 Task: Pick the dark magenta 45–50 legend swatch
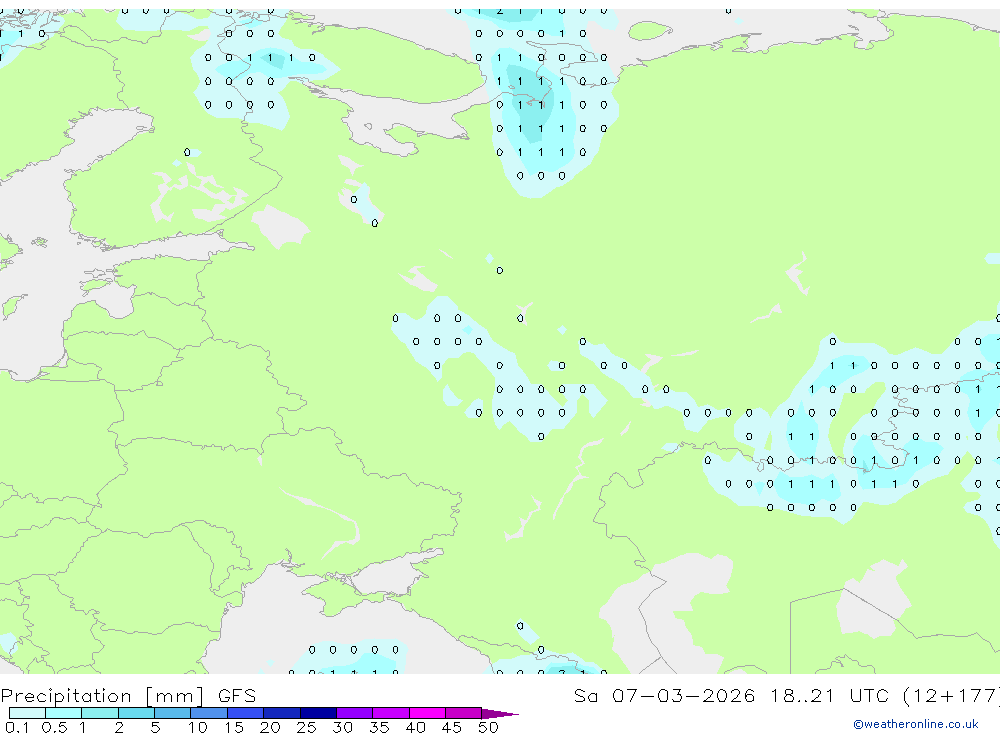click(x=464, y=713)
